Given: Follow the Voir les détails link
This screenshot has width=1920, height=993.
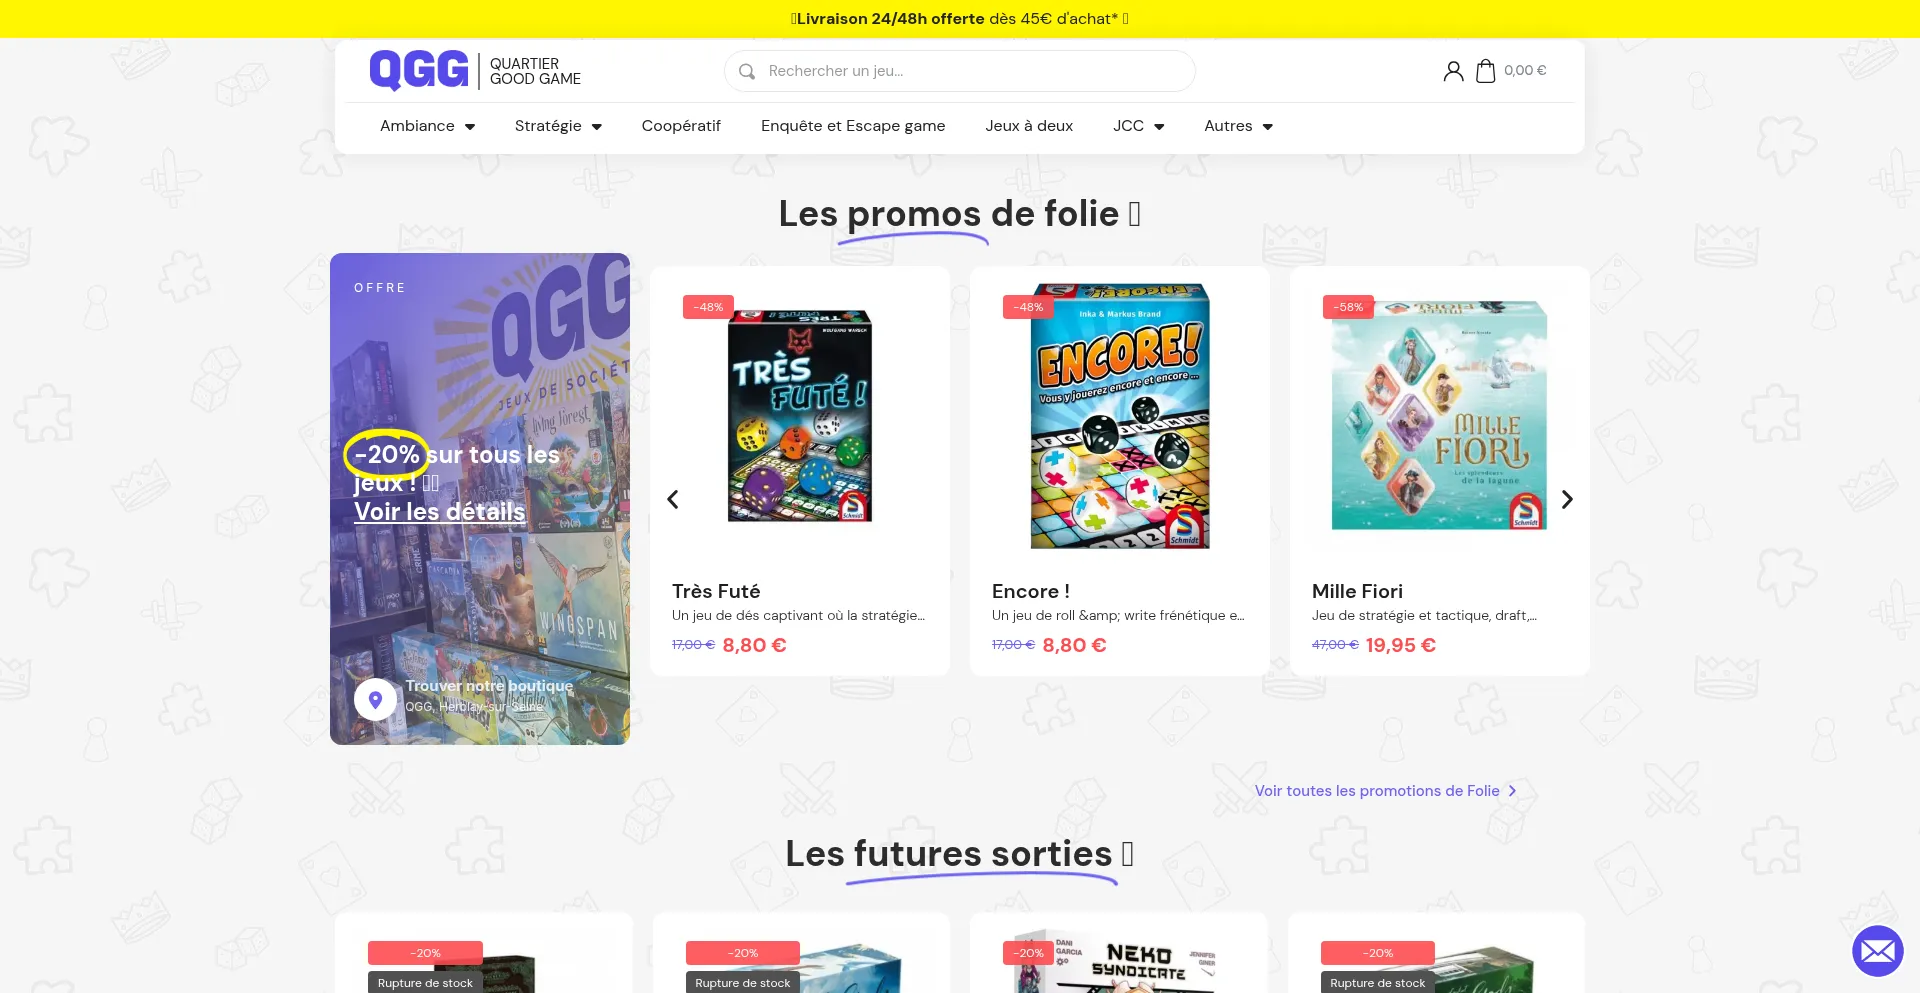Looking at the screenshot, I should click(x=439, y=511).
